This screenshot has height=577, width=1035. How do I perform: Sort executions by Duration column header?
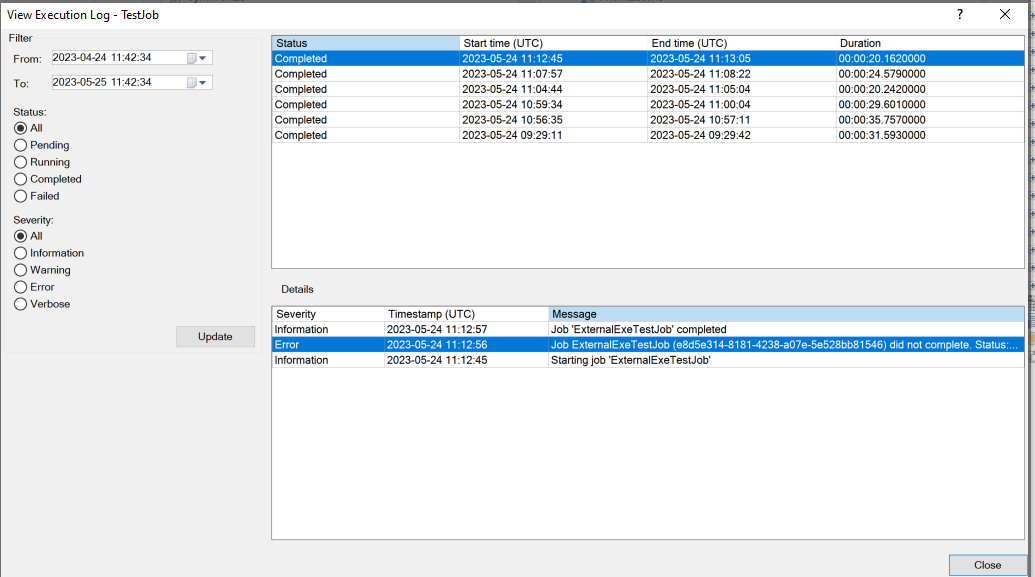tap(930, 43)
